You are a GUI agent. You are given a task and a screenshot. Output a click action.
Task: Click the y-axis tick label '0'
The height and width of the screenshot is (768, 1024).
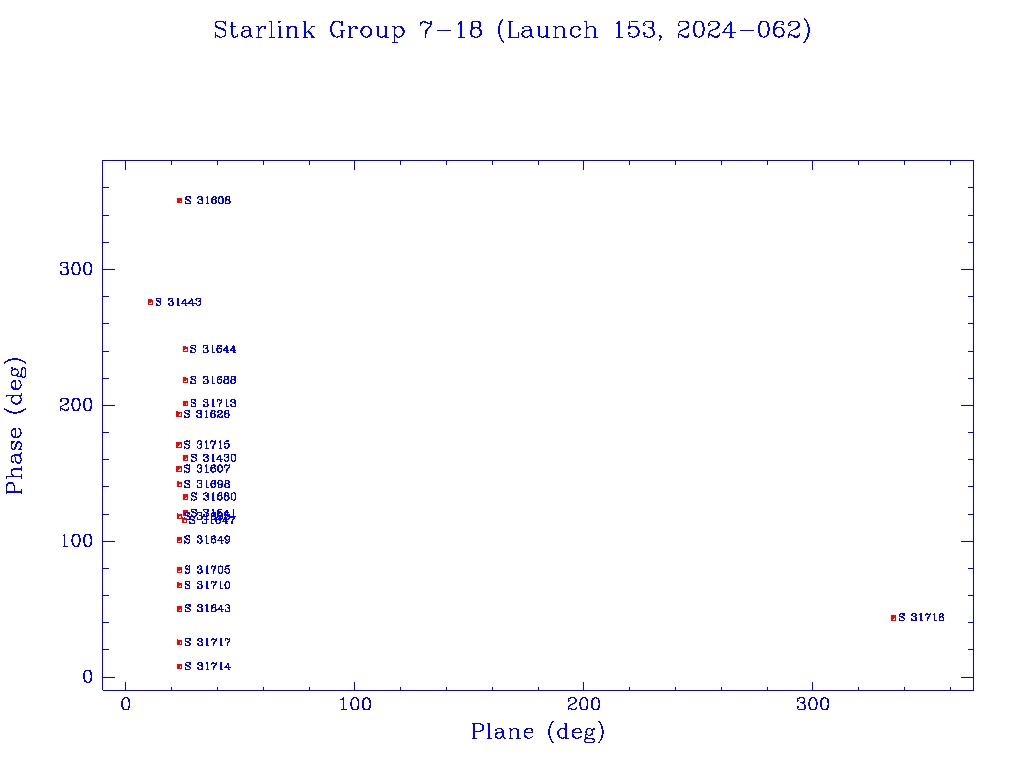click(x=88, y=677)
